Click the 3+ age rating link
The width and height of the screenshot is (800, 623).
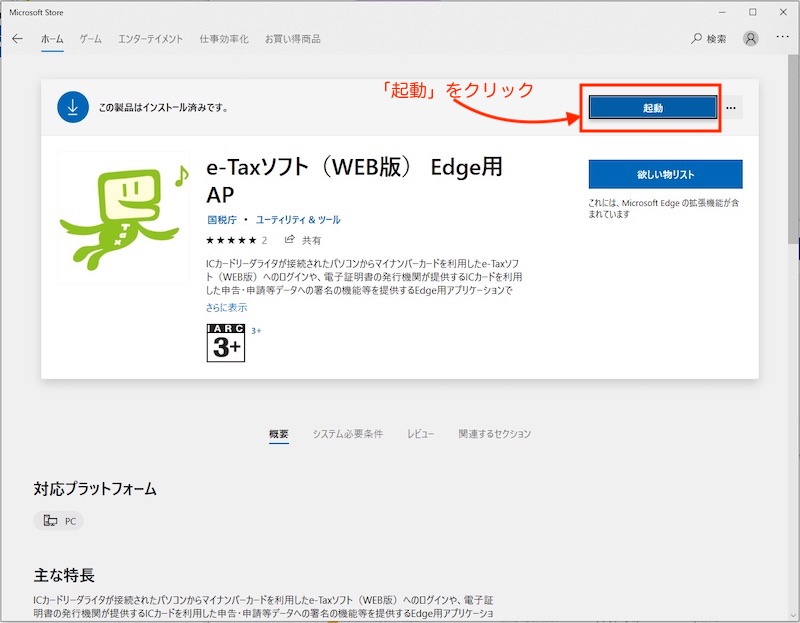tap(256, 331)
